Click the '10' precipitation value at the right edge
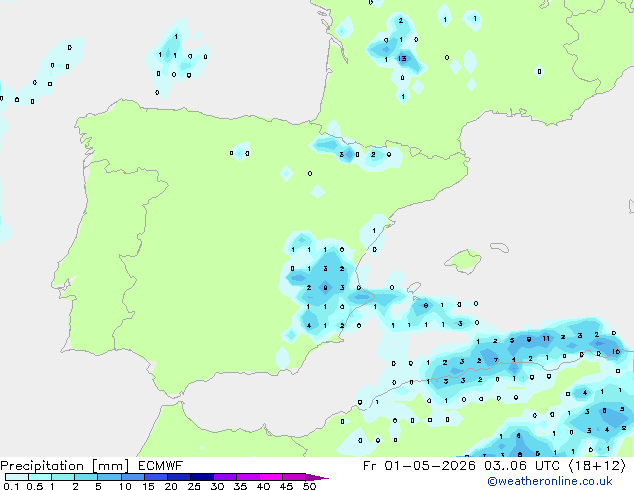This screenshot has width=634, height=490. pos(616,352)
